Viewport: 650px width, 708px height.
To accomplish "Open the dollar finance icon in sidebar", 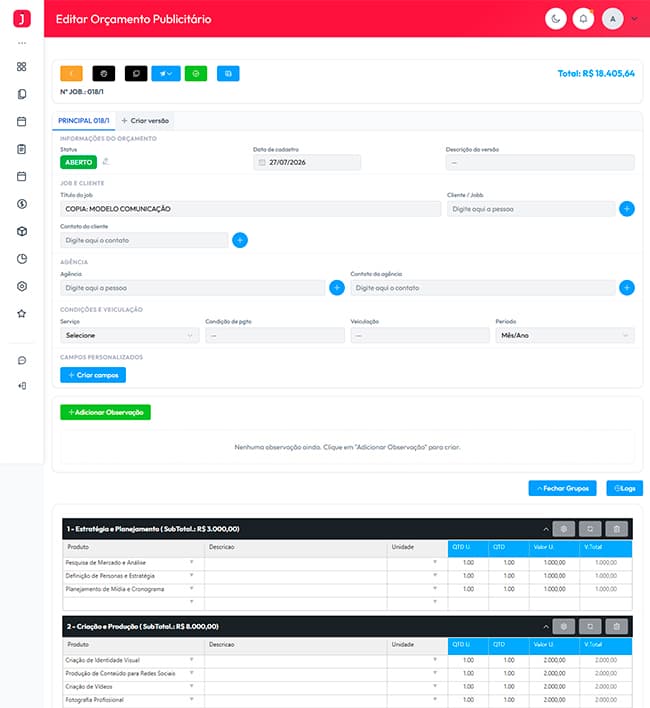I will click(22, 204).
